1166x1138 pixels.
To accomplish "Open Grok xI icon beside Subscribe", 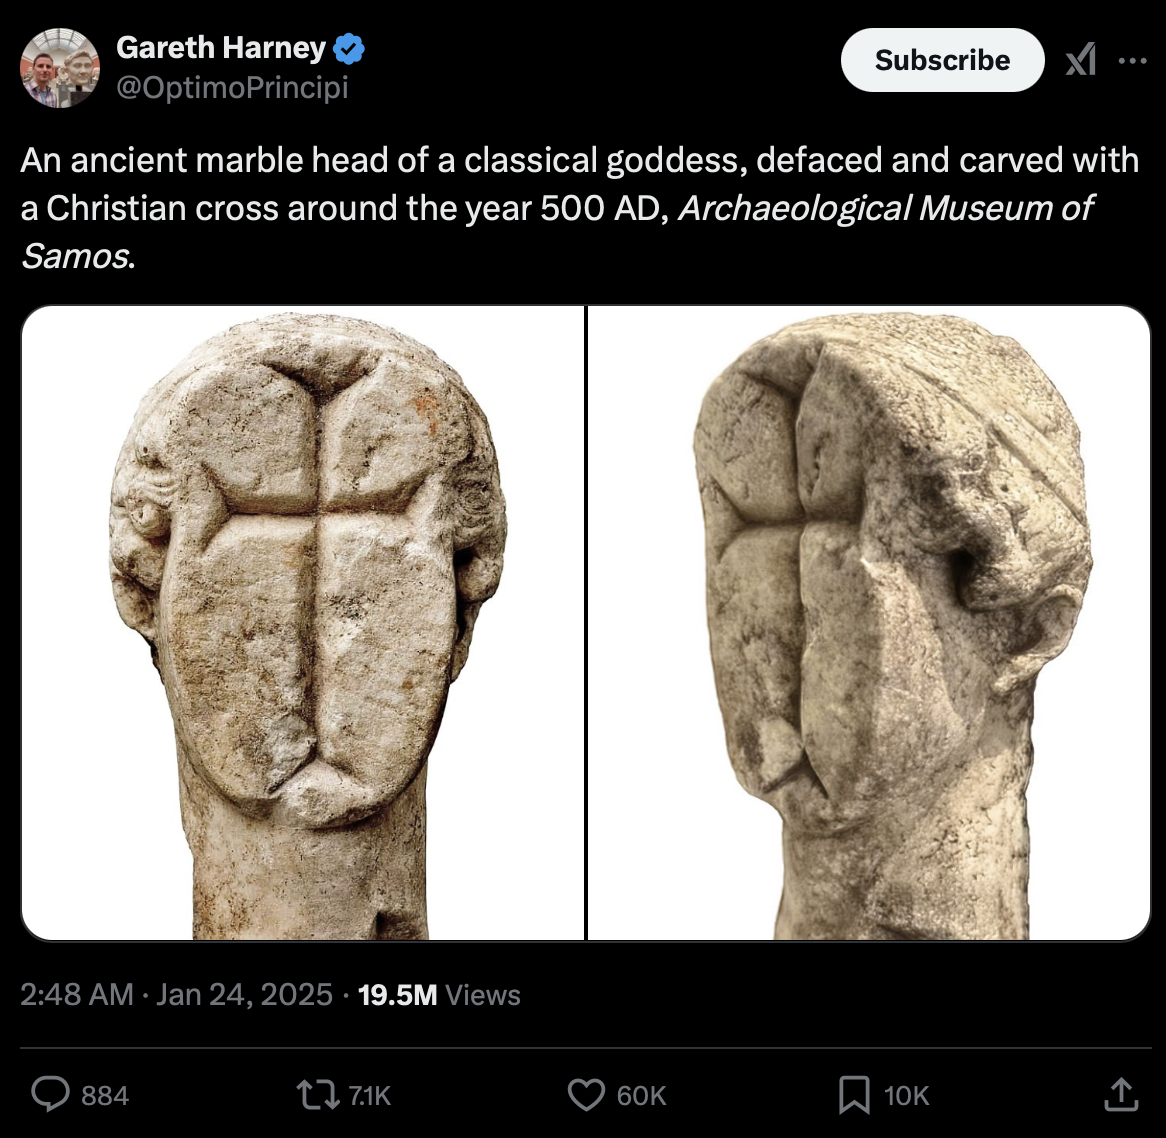I will pyautogui.click(x=1080, y=60).
